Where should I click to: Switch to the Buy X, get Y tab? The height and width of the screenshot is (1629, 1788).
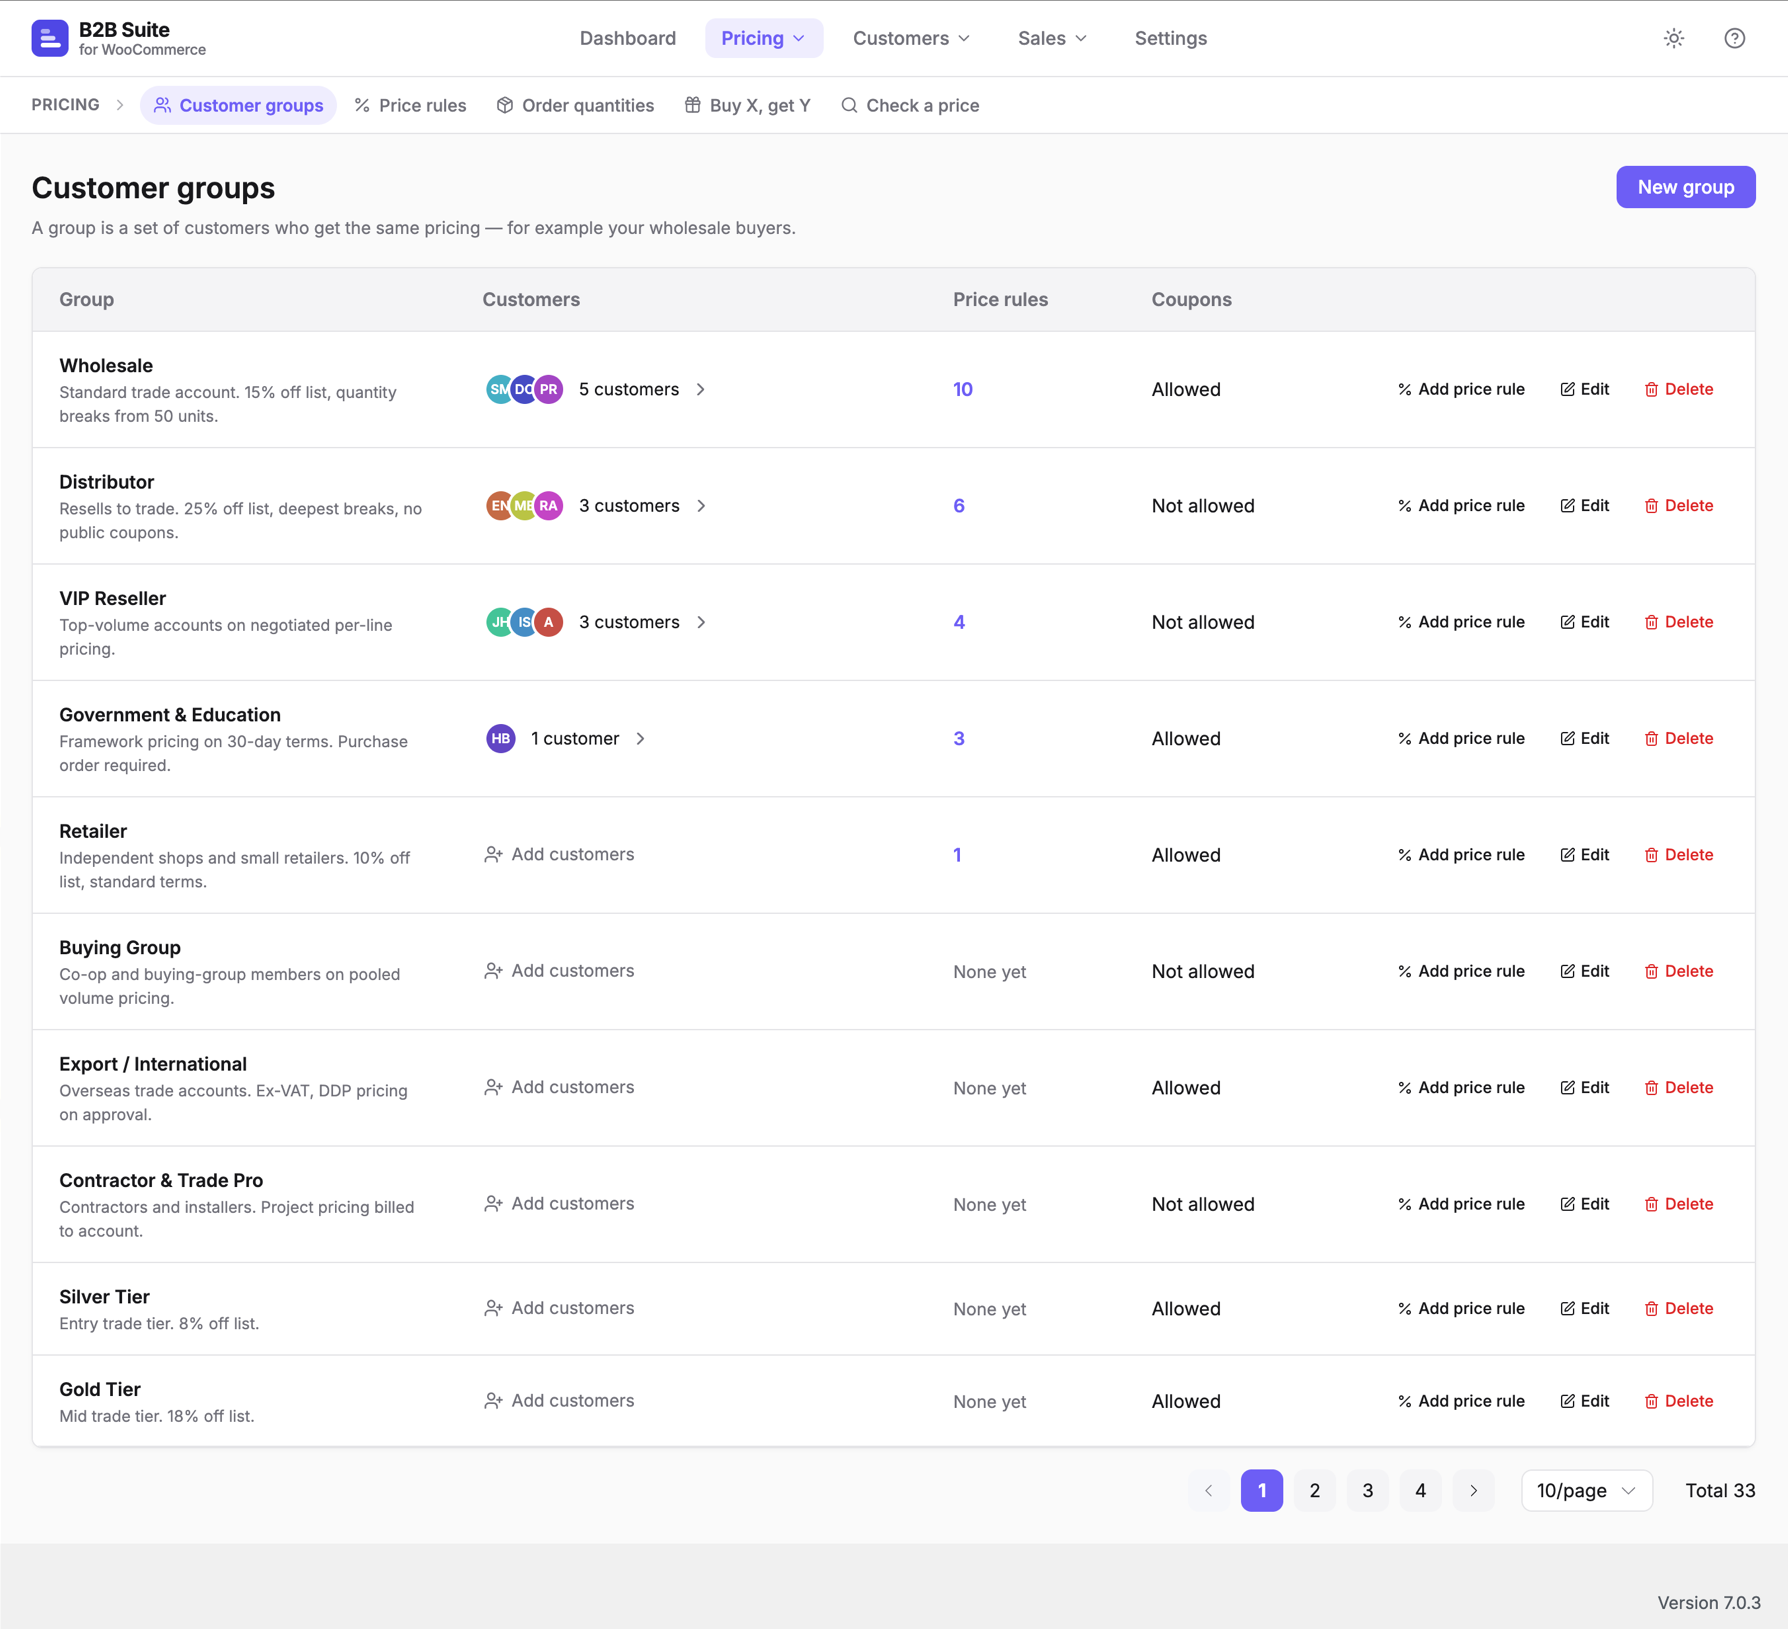748,105
